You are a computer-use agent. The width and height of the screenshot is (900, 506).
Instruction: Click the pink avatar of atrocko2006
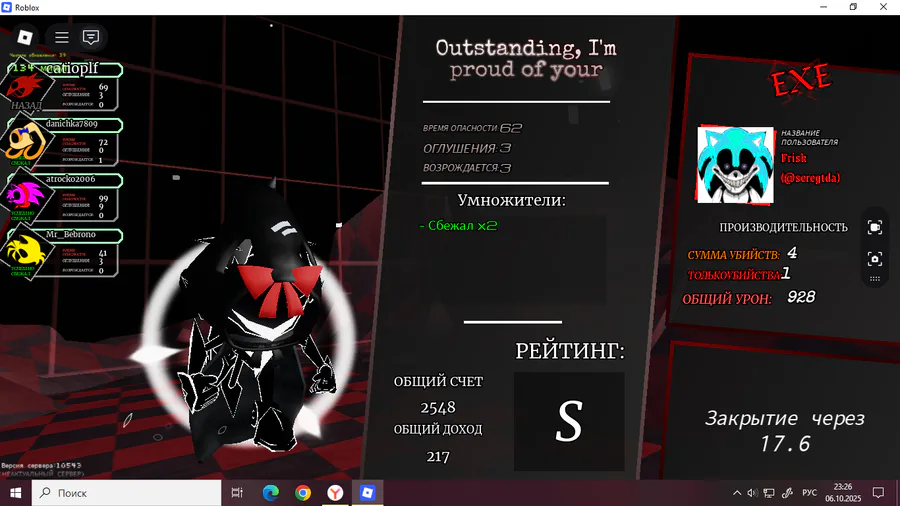click(24, 196)
